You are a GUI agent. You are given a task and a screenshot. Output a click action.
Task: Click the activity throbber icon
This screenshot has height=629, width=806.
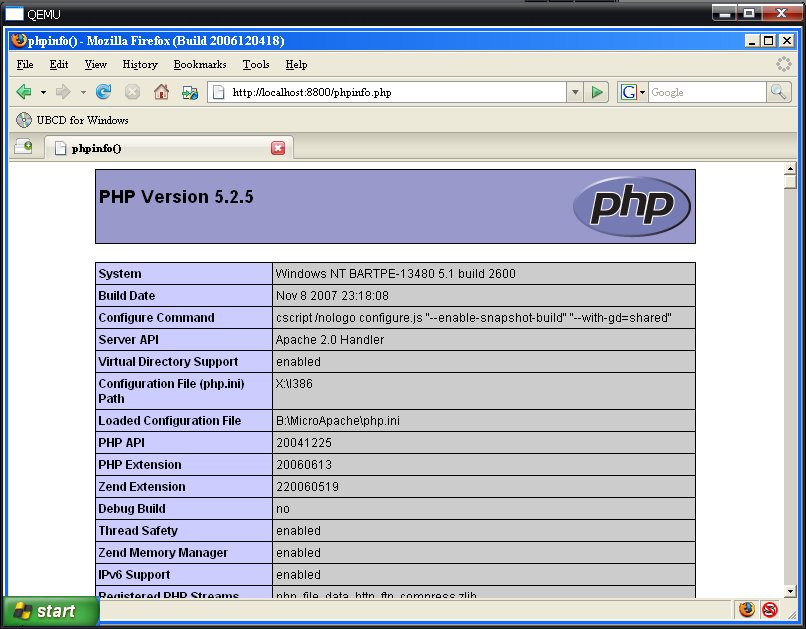point(783,64)
